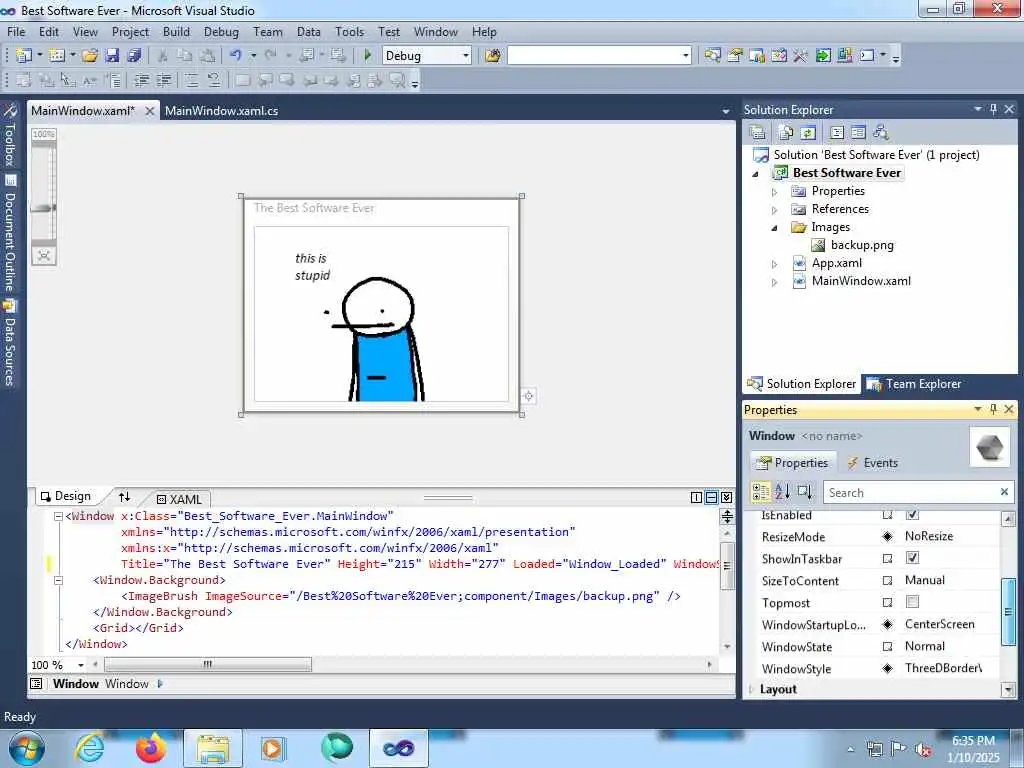Open the Data Sources side panel
This screenshot has height=768, width=1024.
(x=10, y=344)
